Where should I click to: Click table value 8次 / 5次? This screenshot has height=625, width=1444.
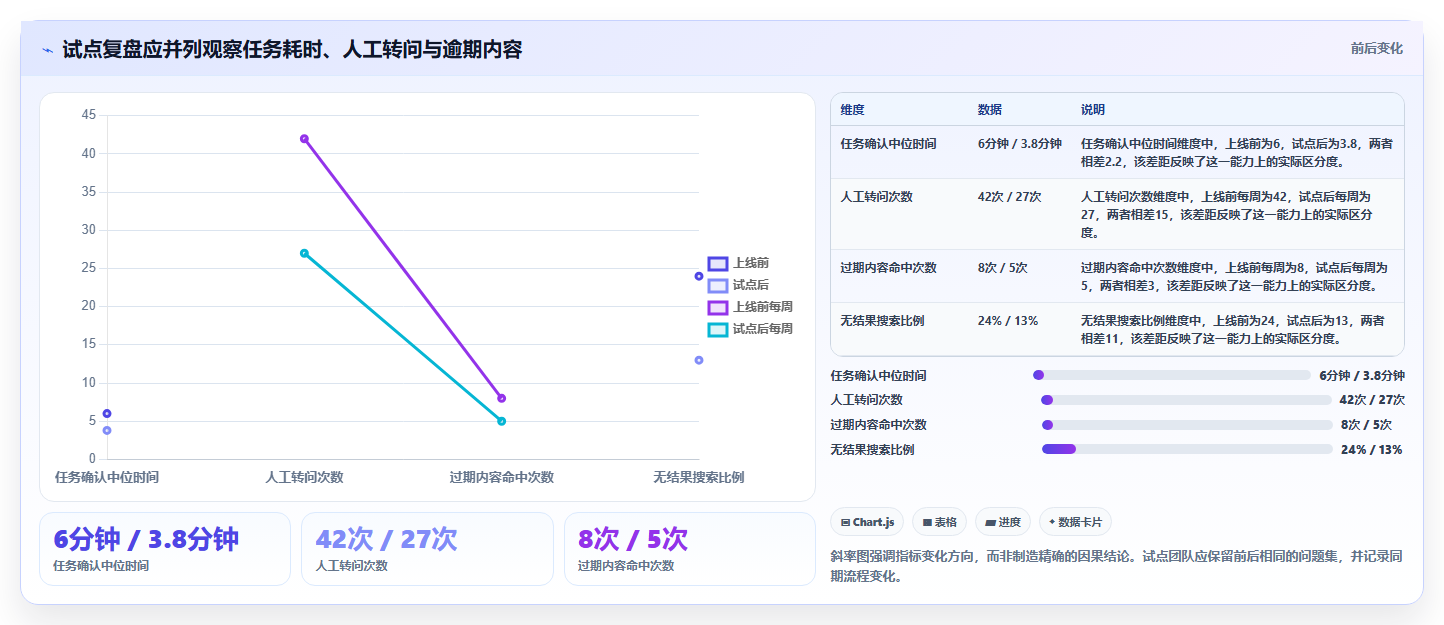(x=1003, y=268)
